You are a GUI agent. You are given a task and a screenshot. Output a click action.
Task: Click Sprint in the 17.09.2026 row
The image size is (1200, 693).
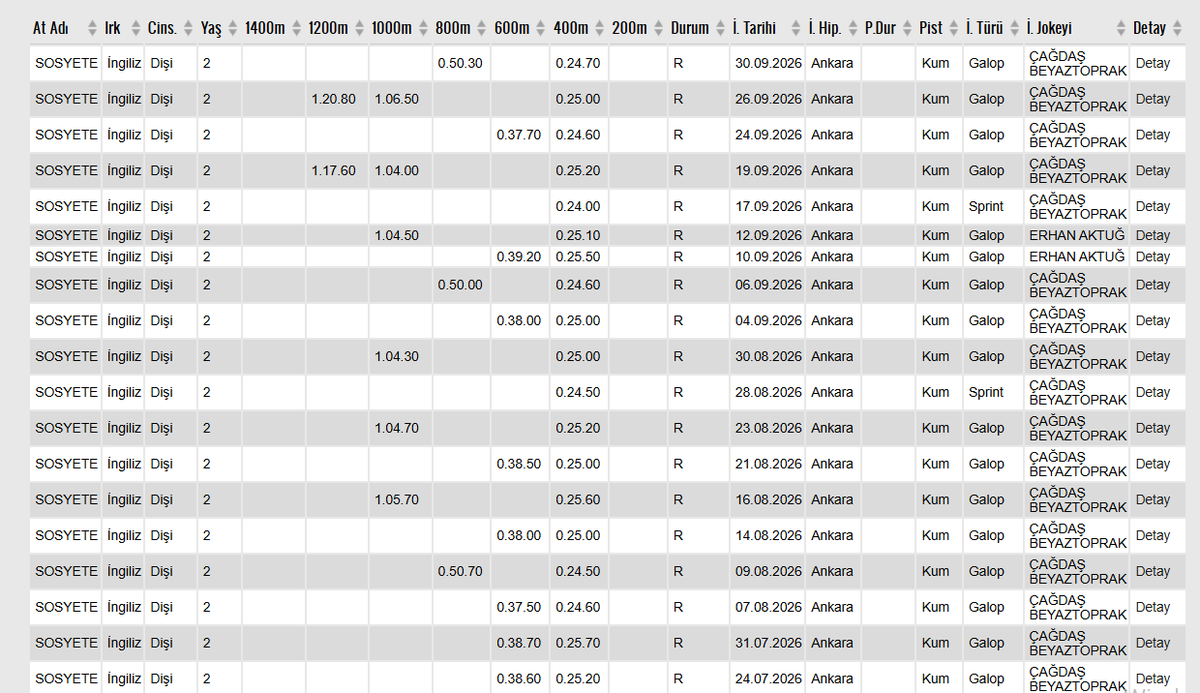(986, 206)
